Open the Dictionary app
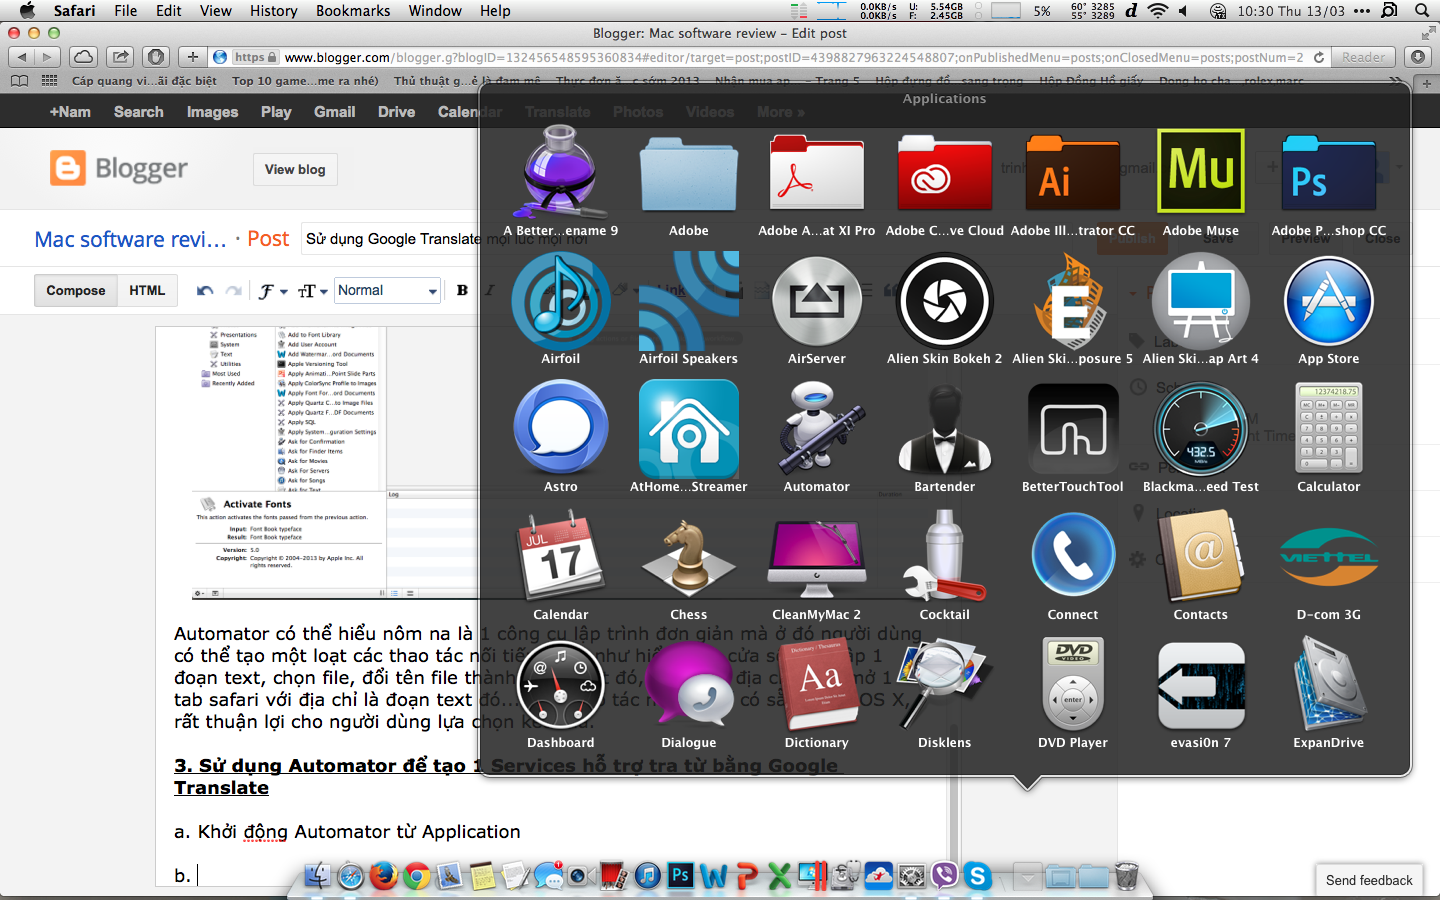Screen dimensions: 1440x900 coord(817,686)
